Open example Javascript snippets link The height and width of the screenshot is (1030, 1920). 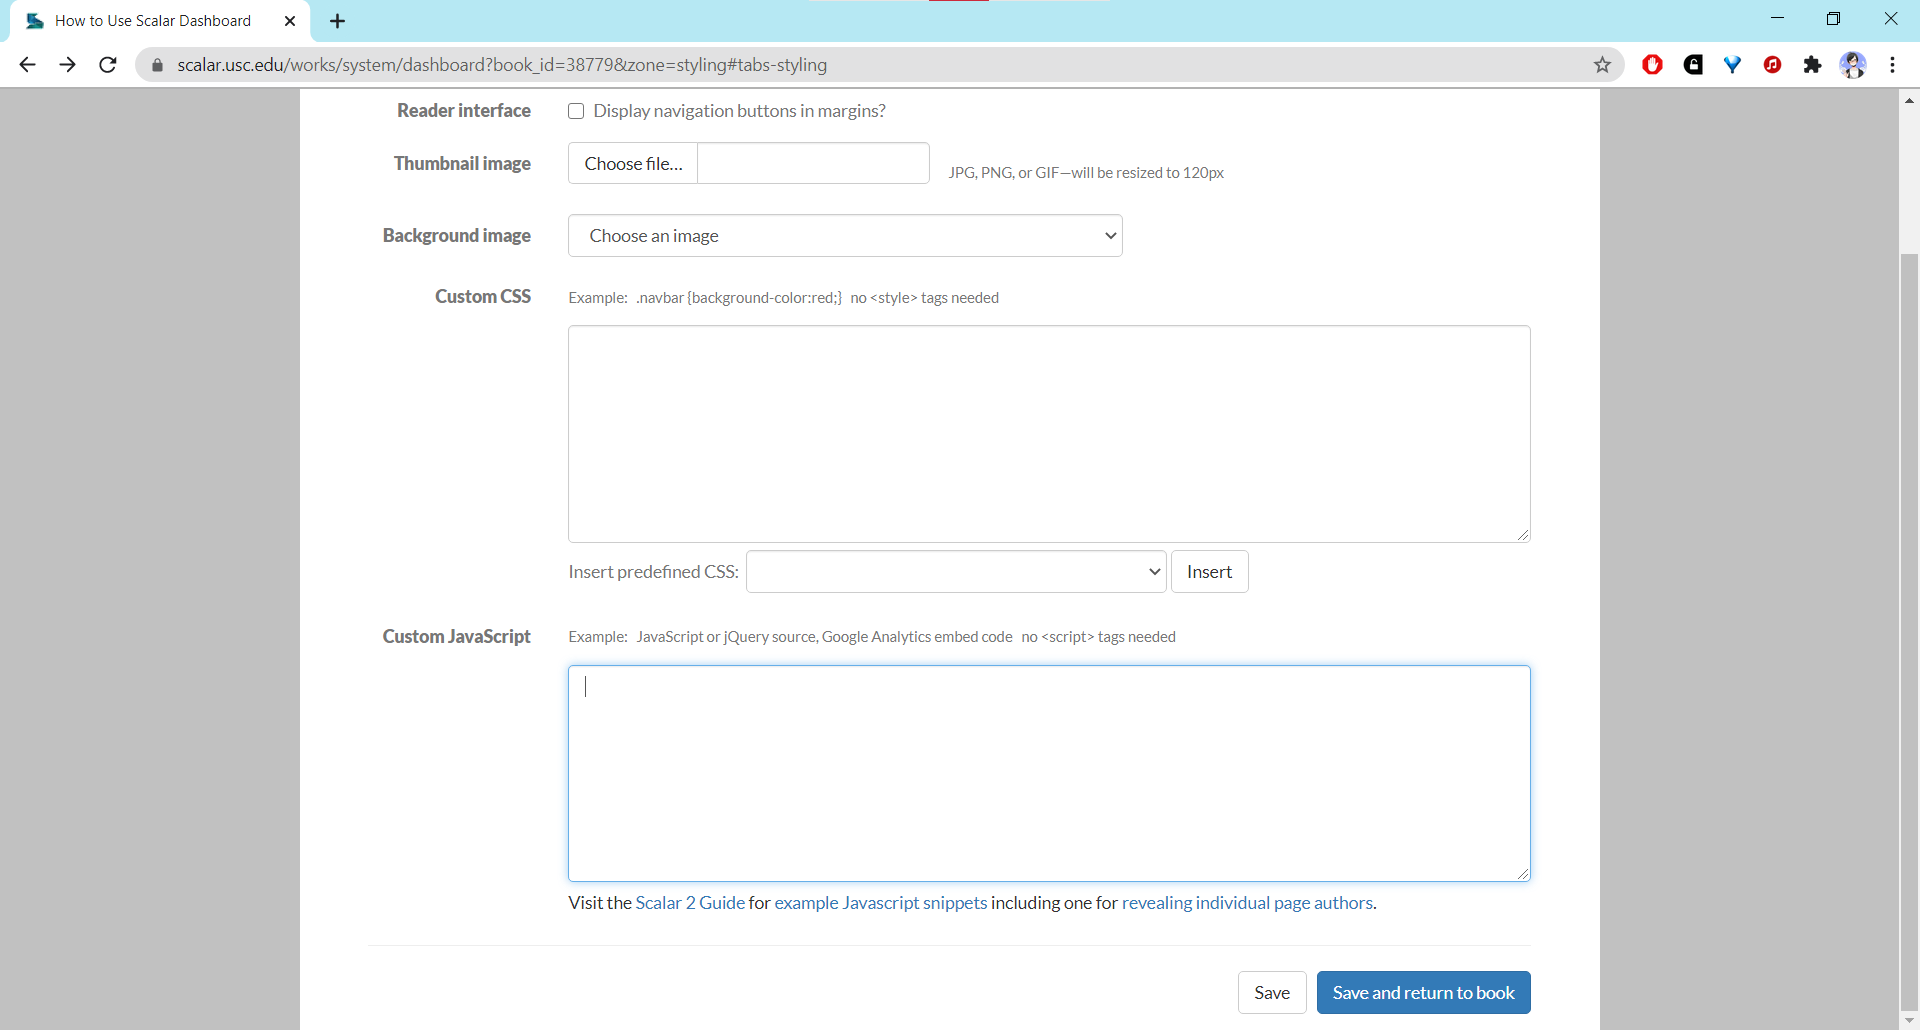(x=880, y=903)
